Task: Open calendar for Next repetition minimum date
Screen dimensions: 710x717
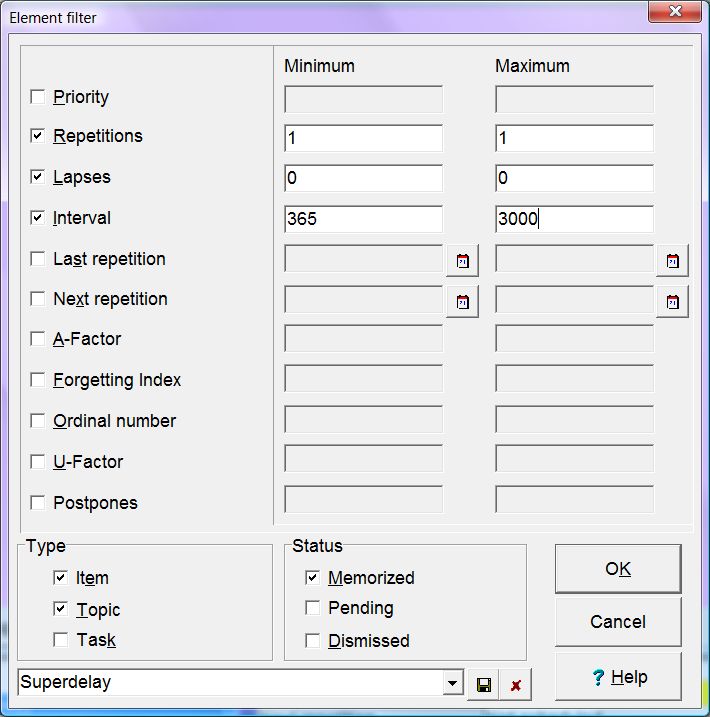Action: [x=462, y=301]
